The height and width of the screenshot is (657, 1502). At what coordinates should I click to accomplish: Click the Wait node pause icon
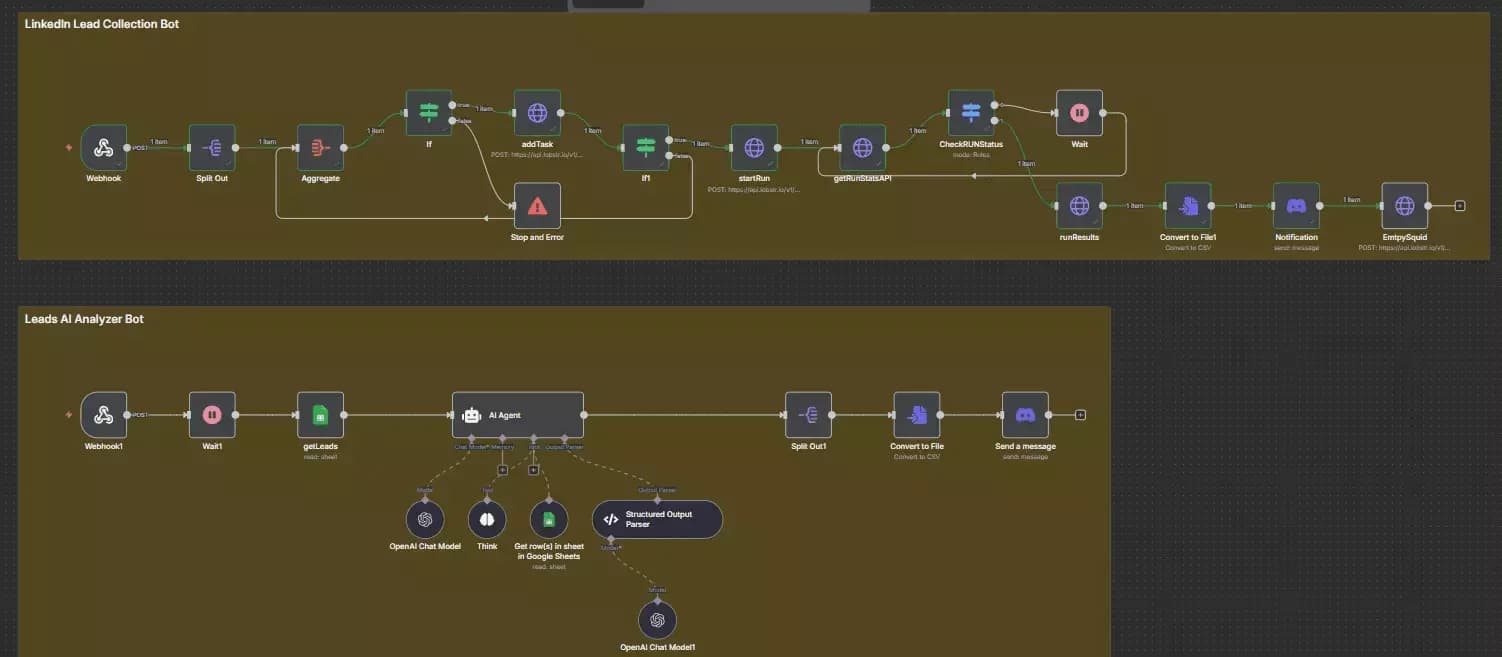tap(1079, 112)
